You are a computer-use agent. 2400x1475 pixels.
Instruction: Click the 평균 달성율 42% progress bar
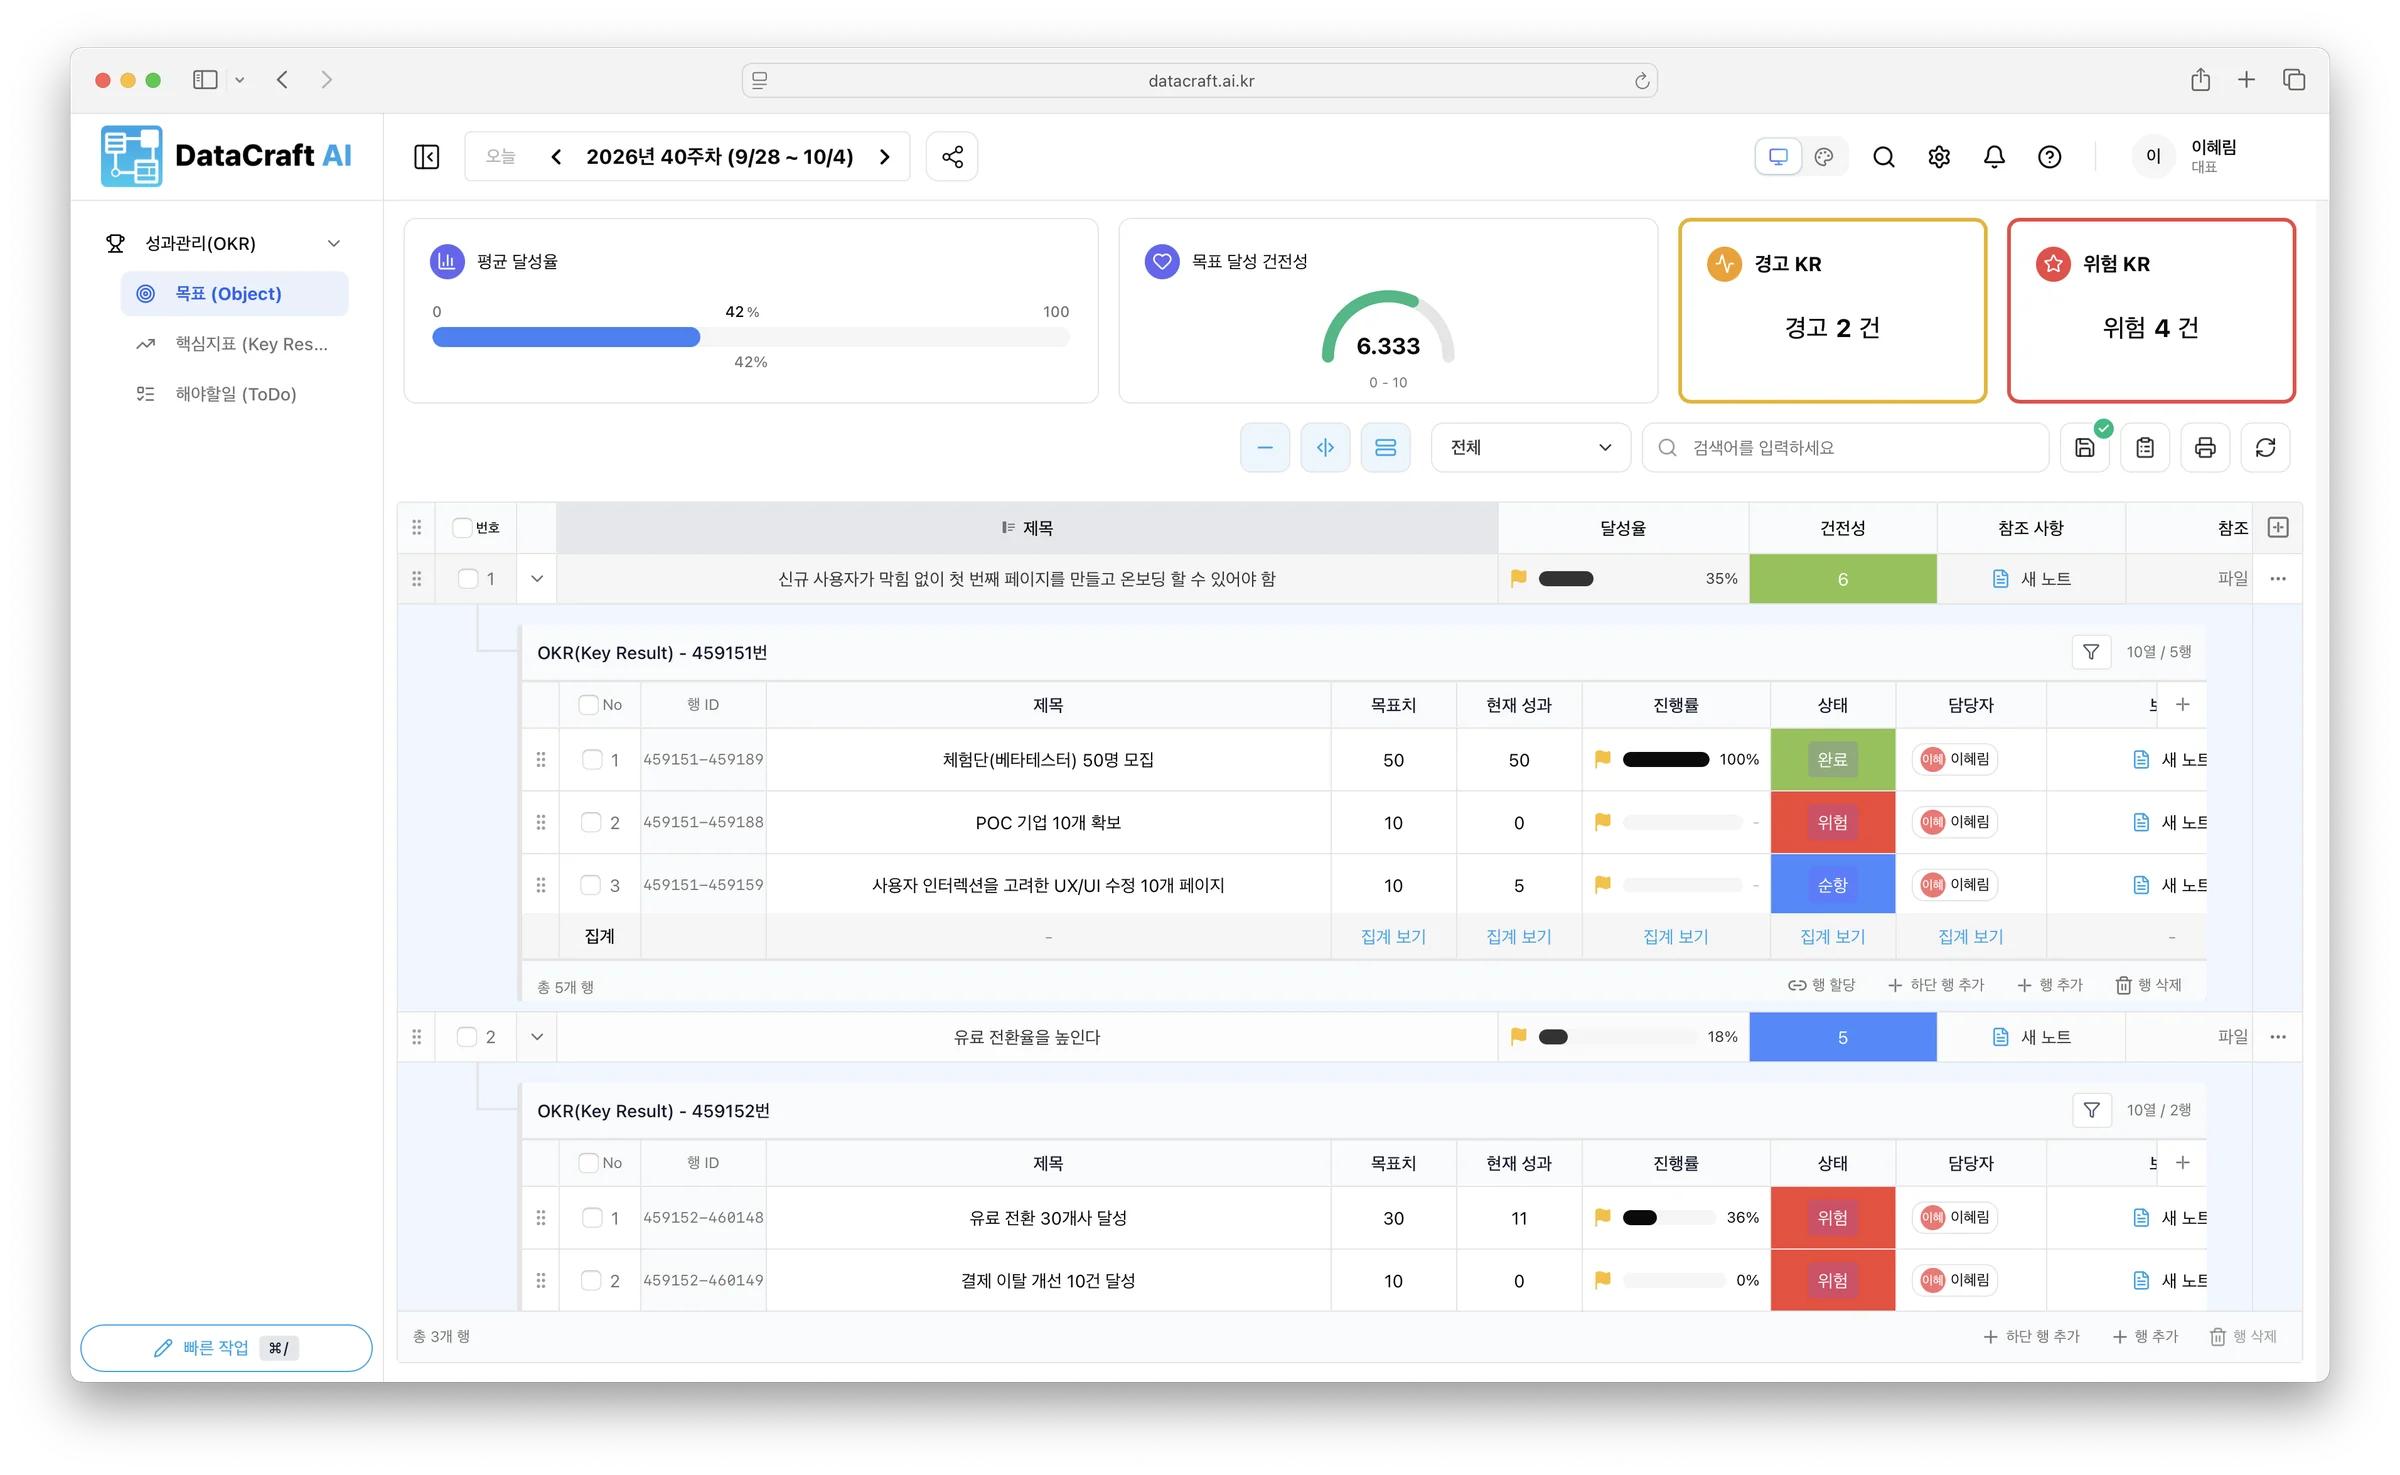coord(750,337)
